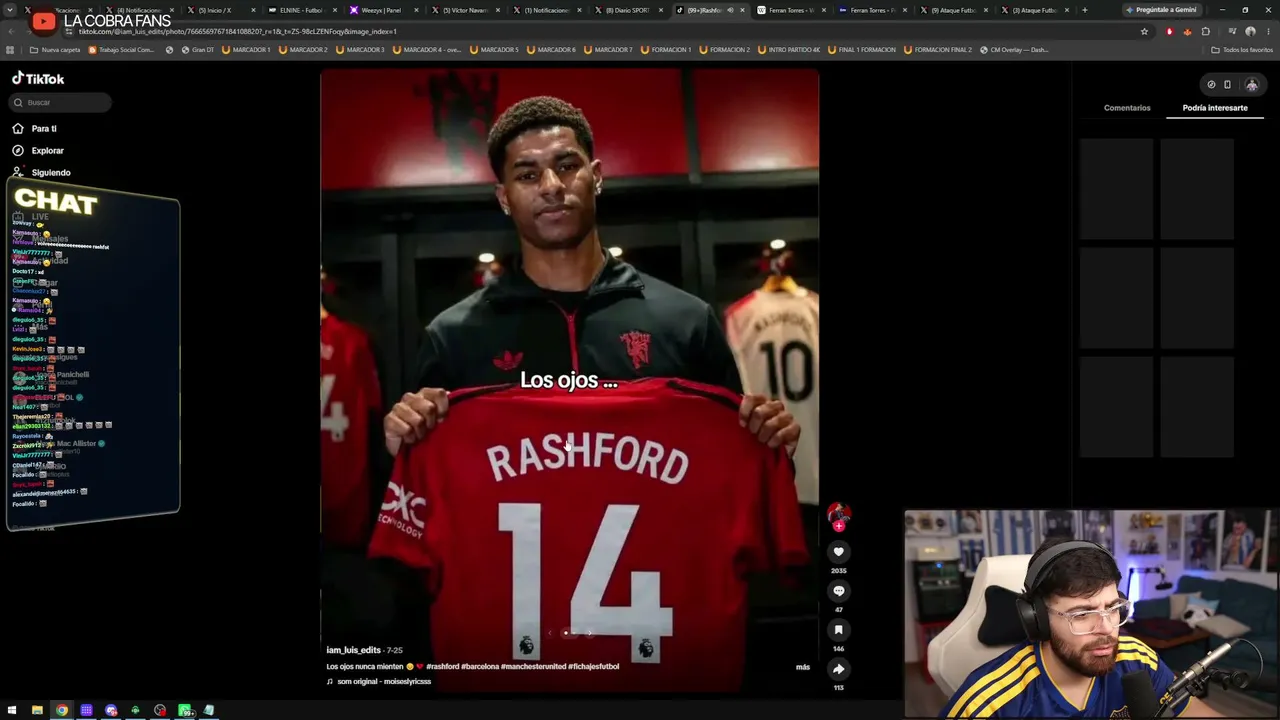Switch to the Podría interesarte tab
The image size is (1280, 720).
[x=1215, y=108]
